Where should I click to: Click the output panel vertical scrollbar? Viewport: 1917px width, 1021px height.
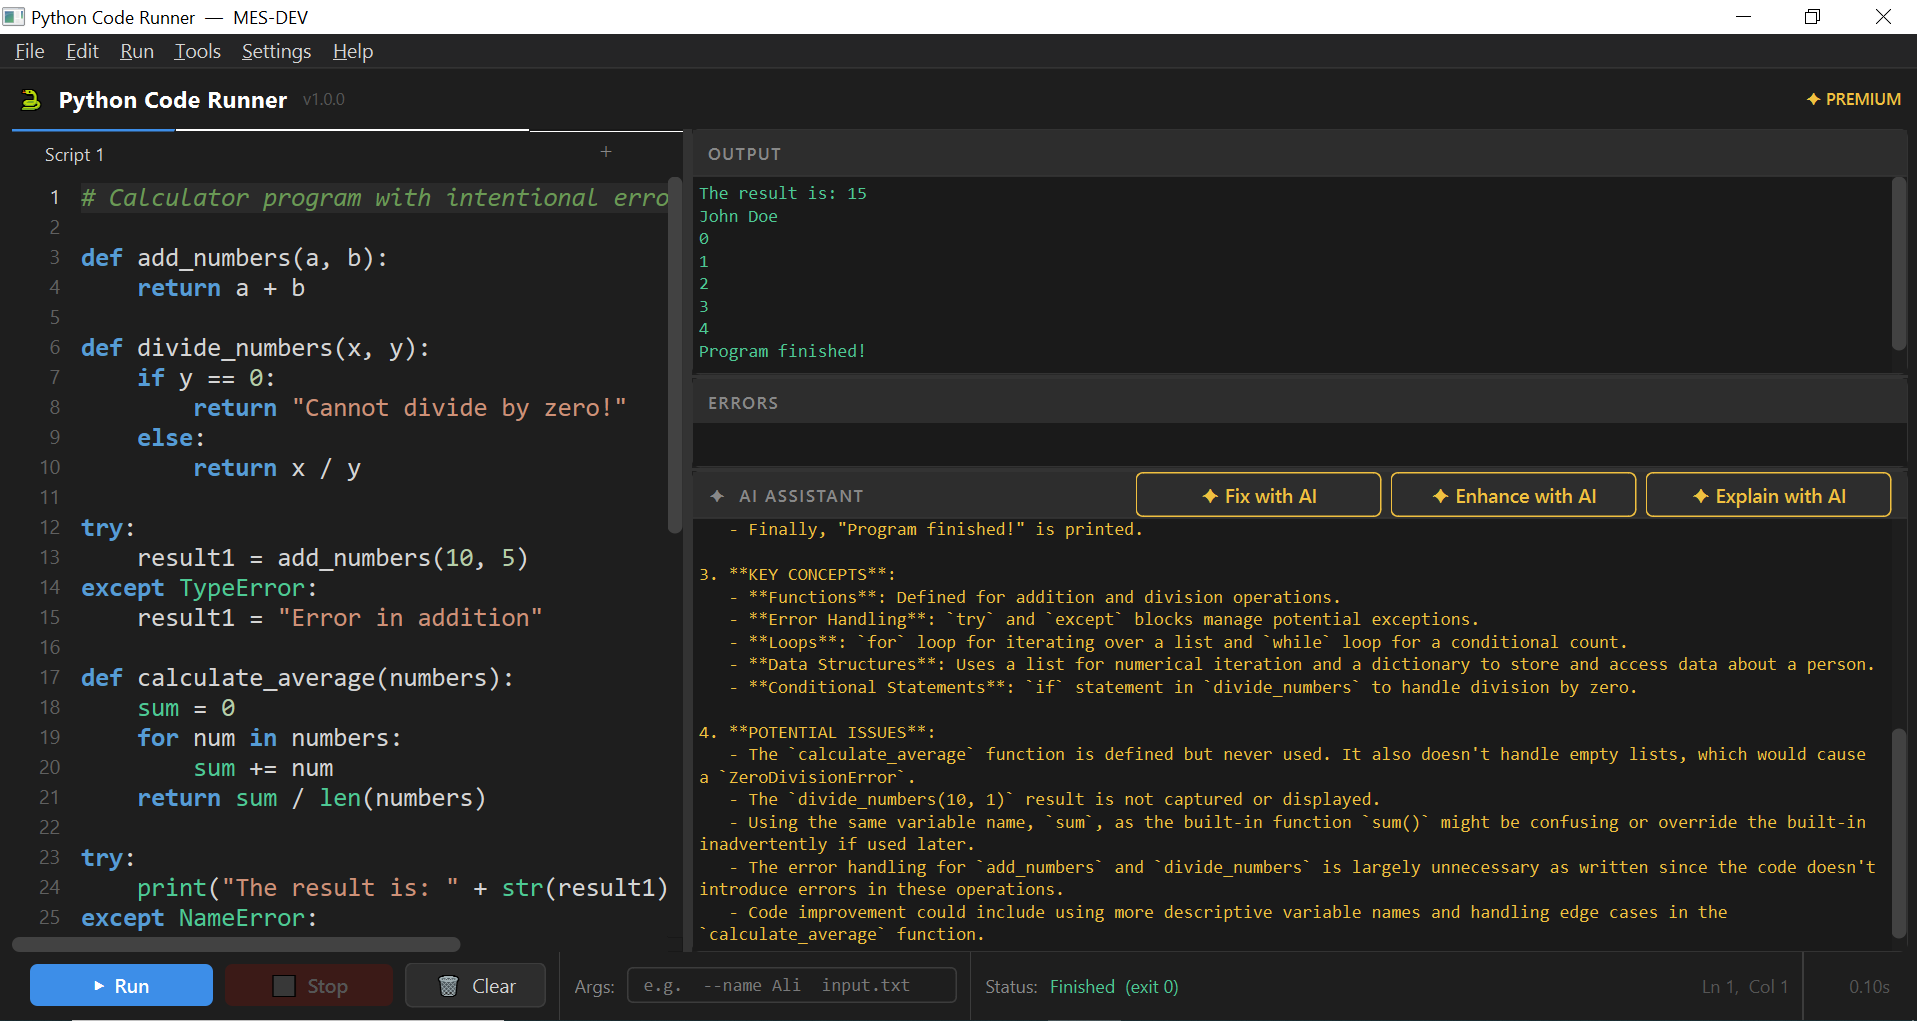[x=1898, y=264]
